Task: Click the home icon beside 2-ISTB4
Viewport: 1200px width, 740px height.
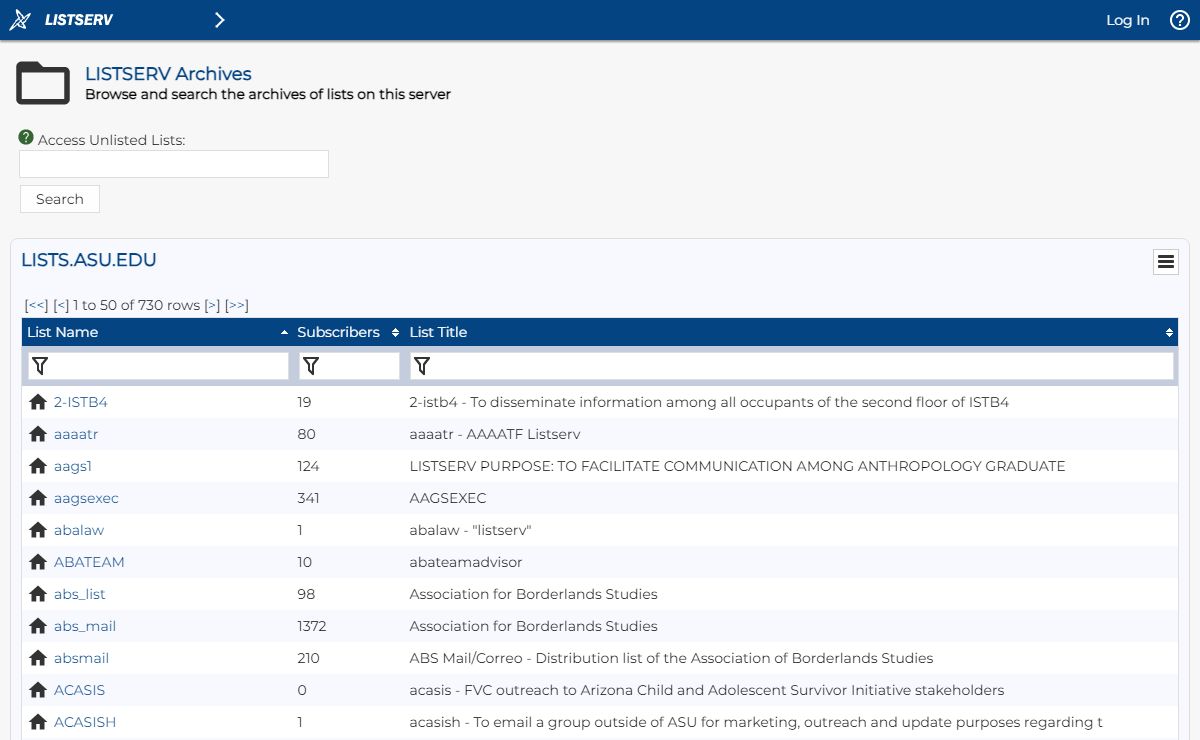Action: [x=38, y=402]
